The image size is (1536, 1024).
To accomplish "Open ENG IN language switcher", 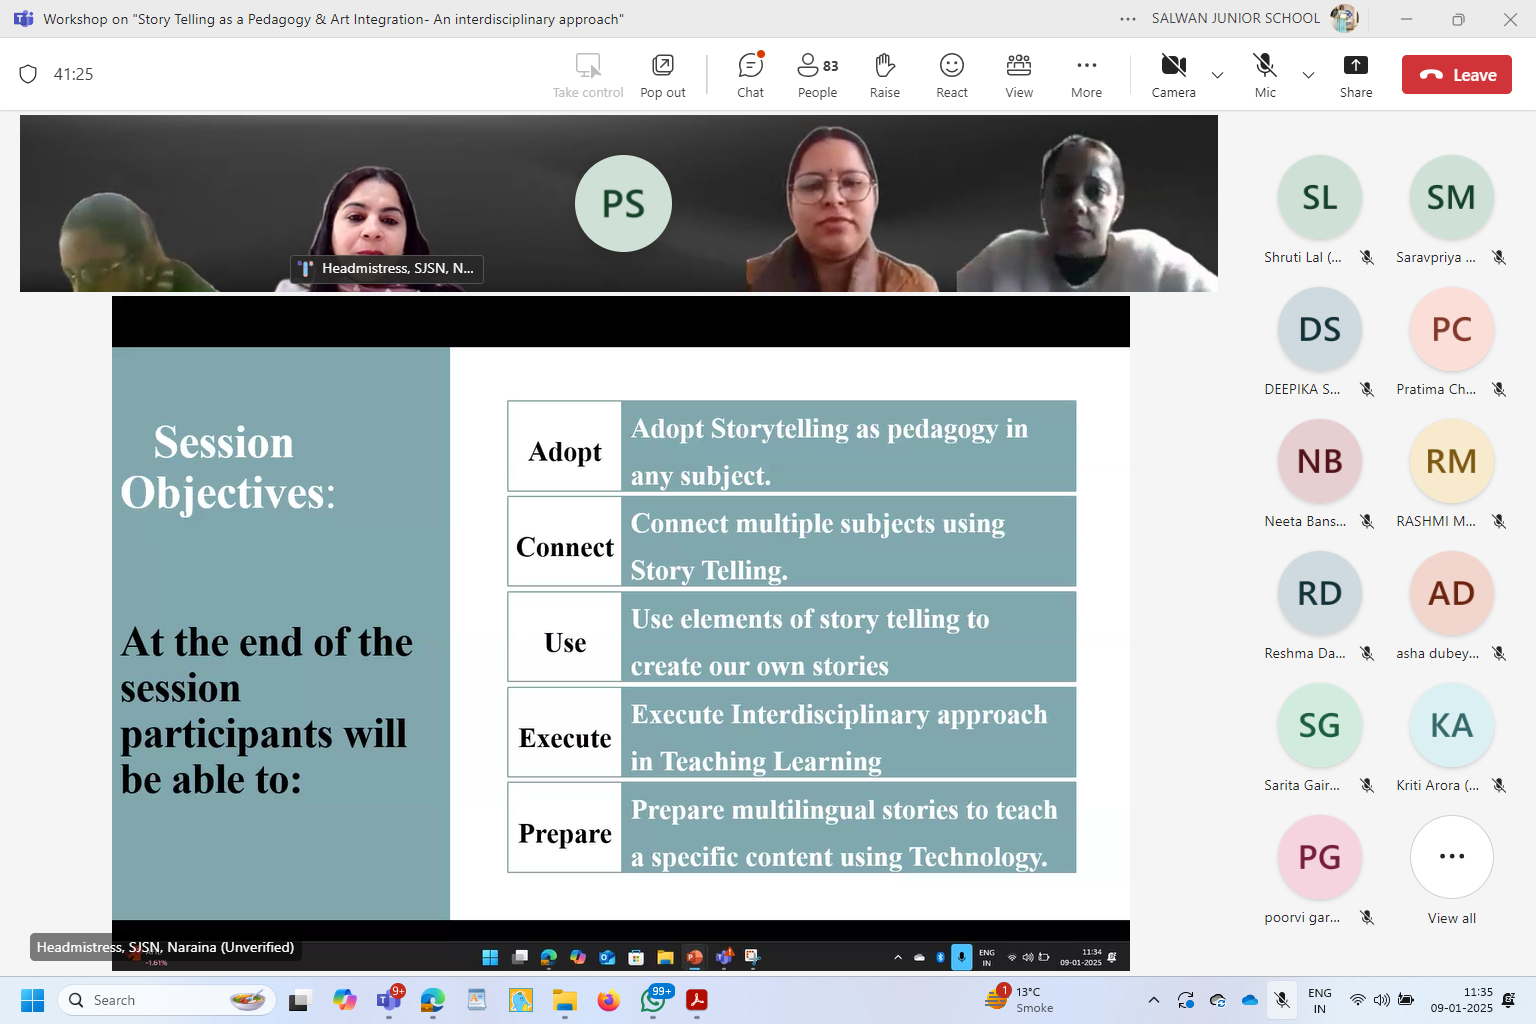I will point(1320,1000).
